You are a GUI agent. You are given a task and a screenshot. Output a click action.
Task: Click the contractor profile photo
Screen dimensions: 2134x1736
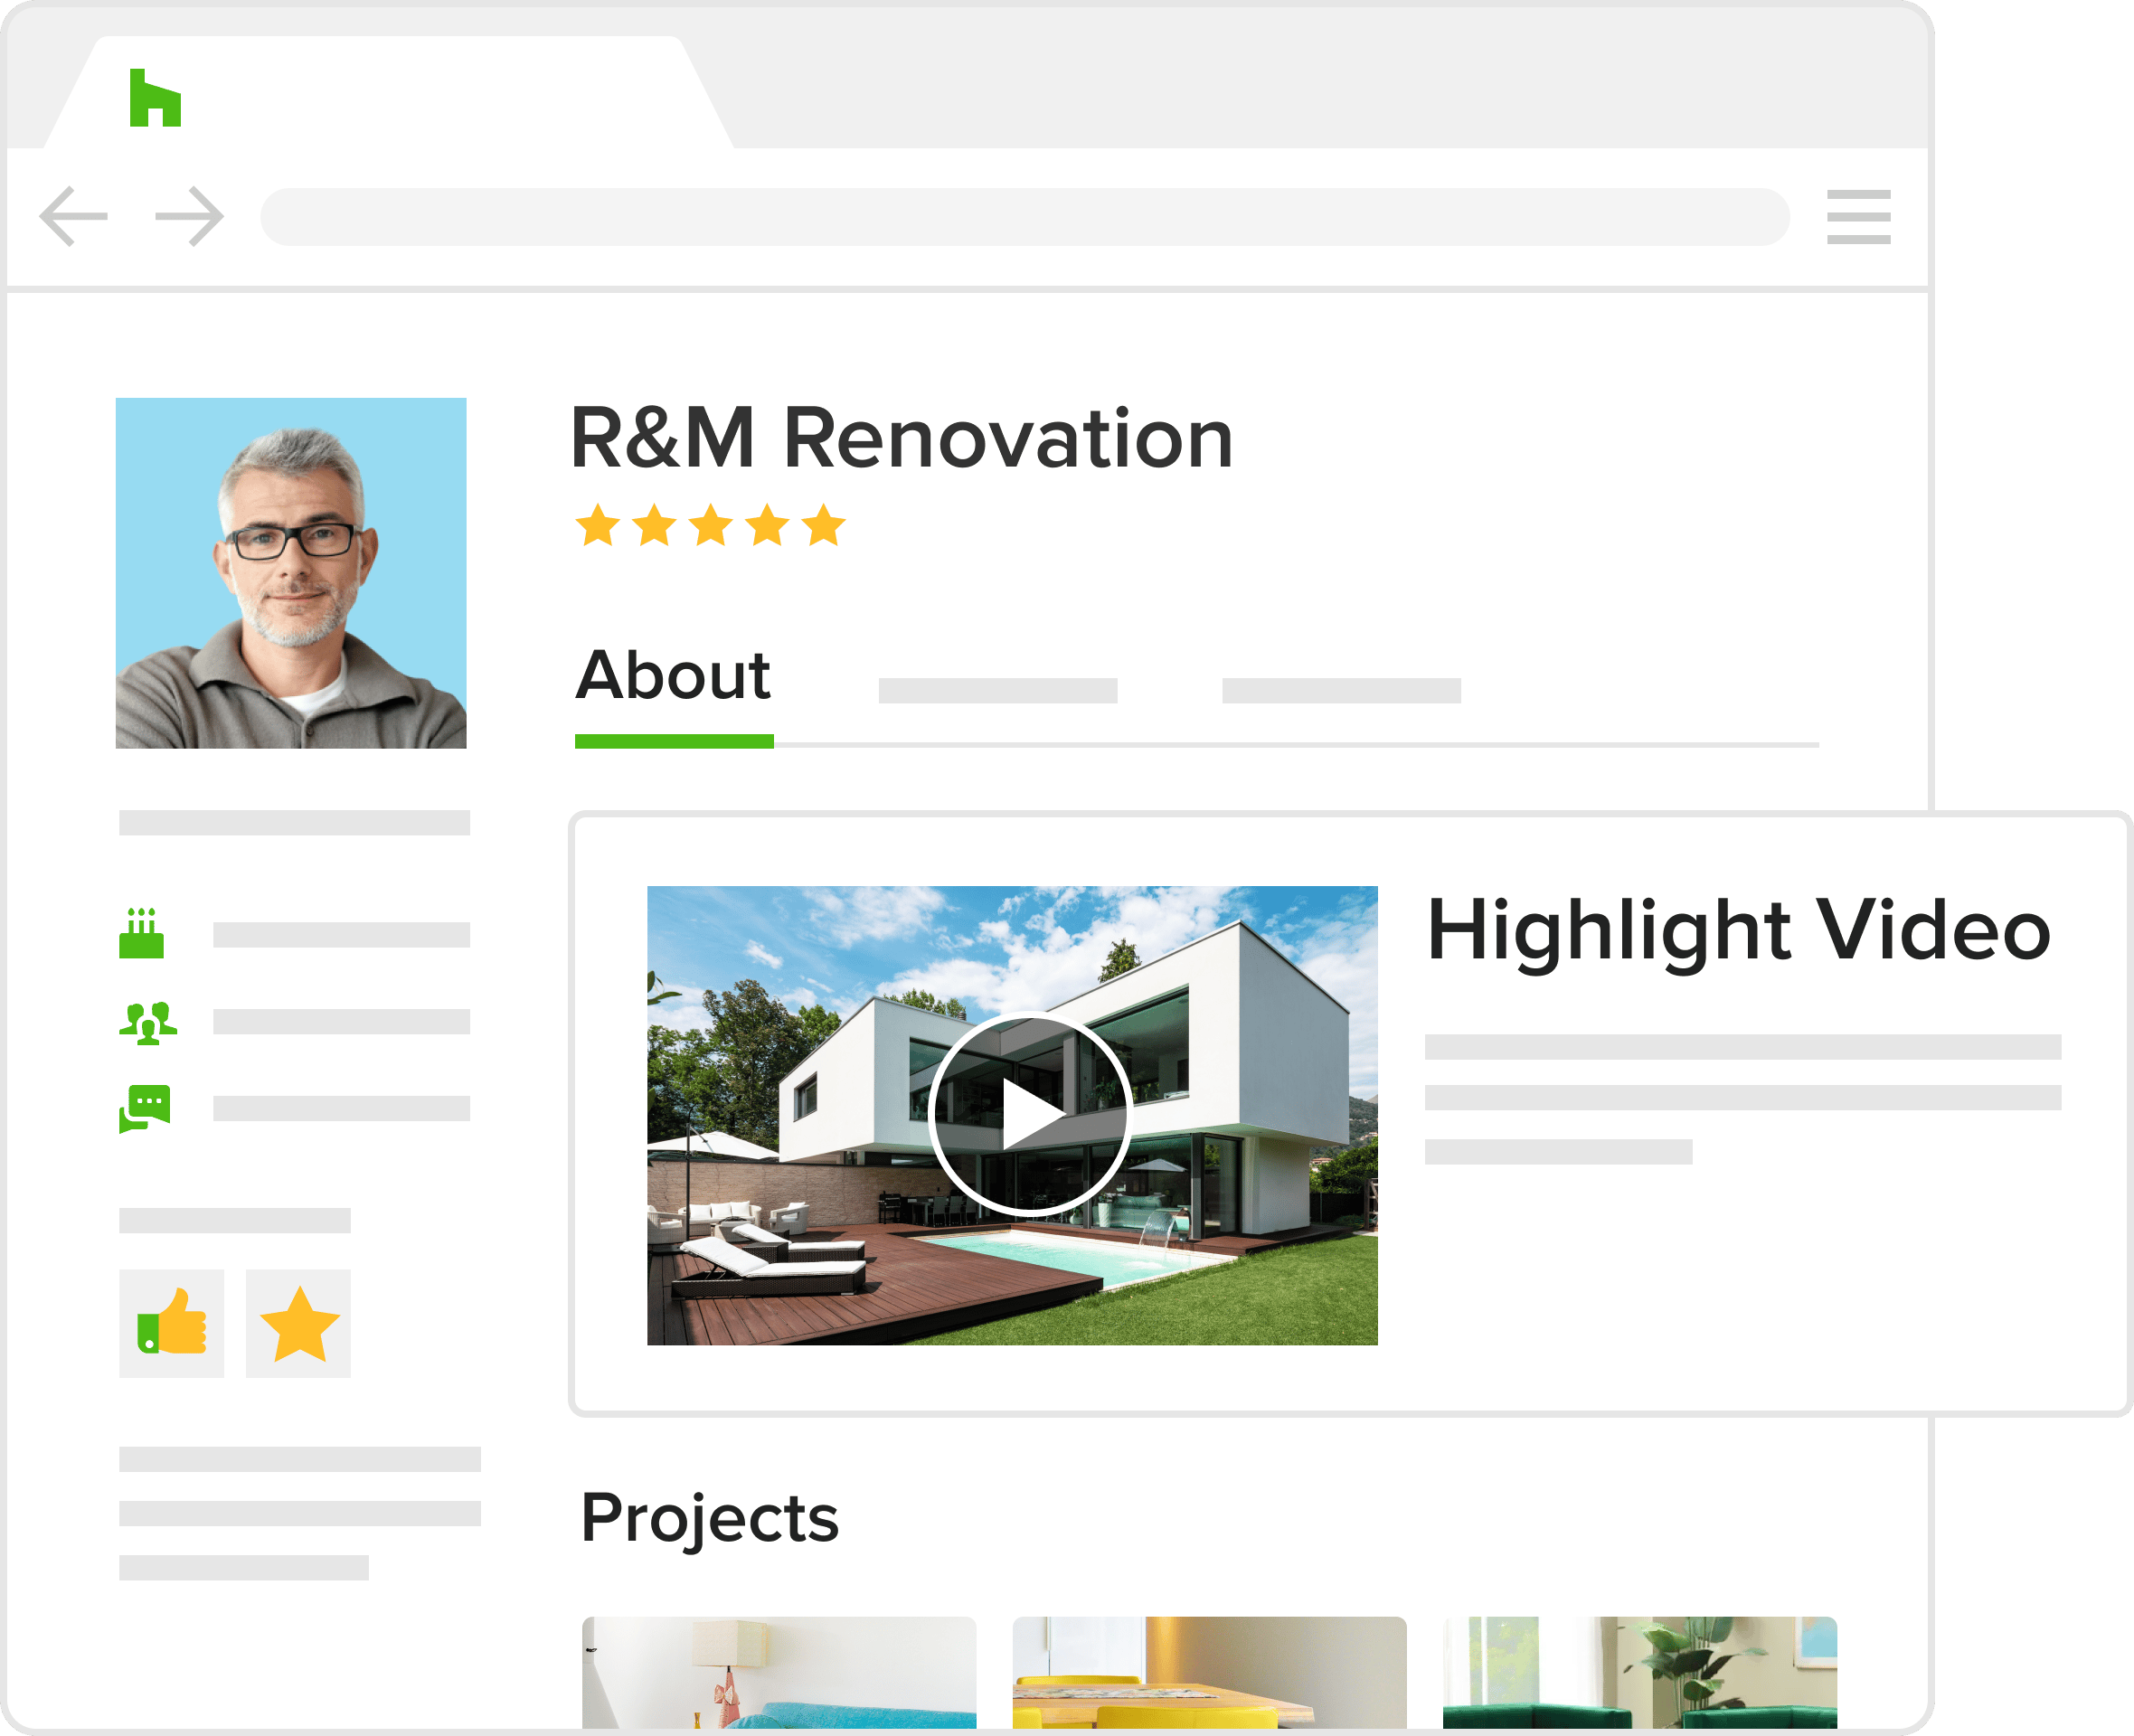tap(291, 573)
